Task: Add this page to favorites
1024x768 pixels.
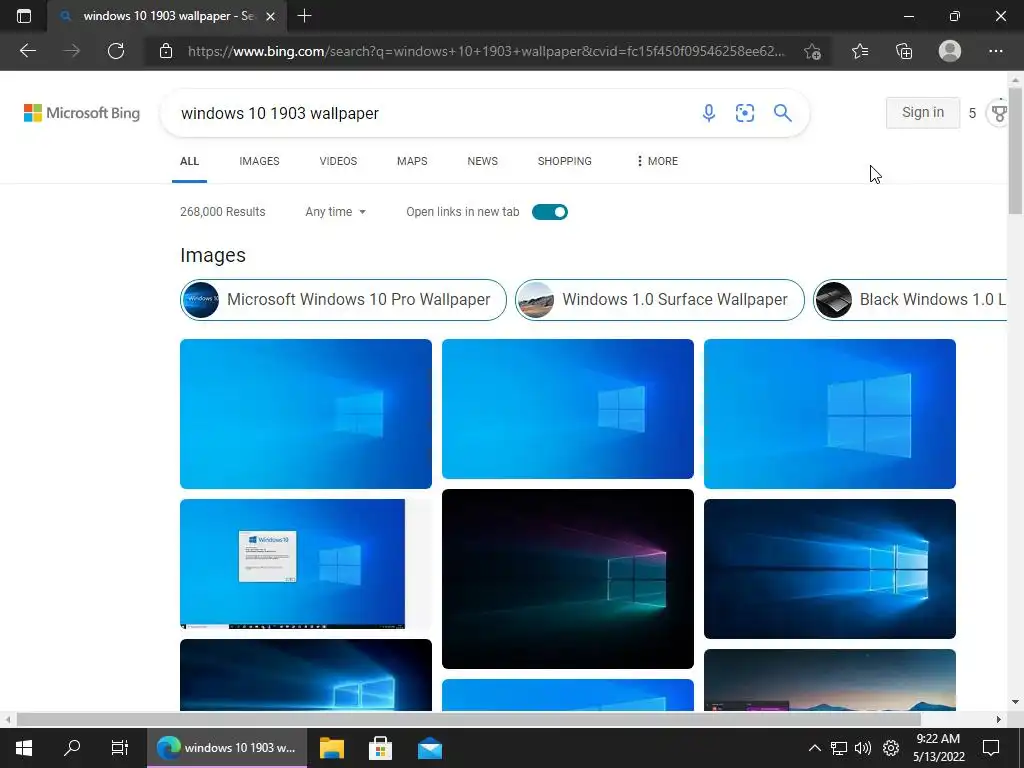Action: (812, 51)
